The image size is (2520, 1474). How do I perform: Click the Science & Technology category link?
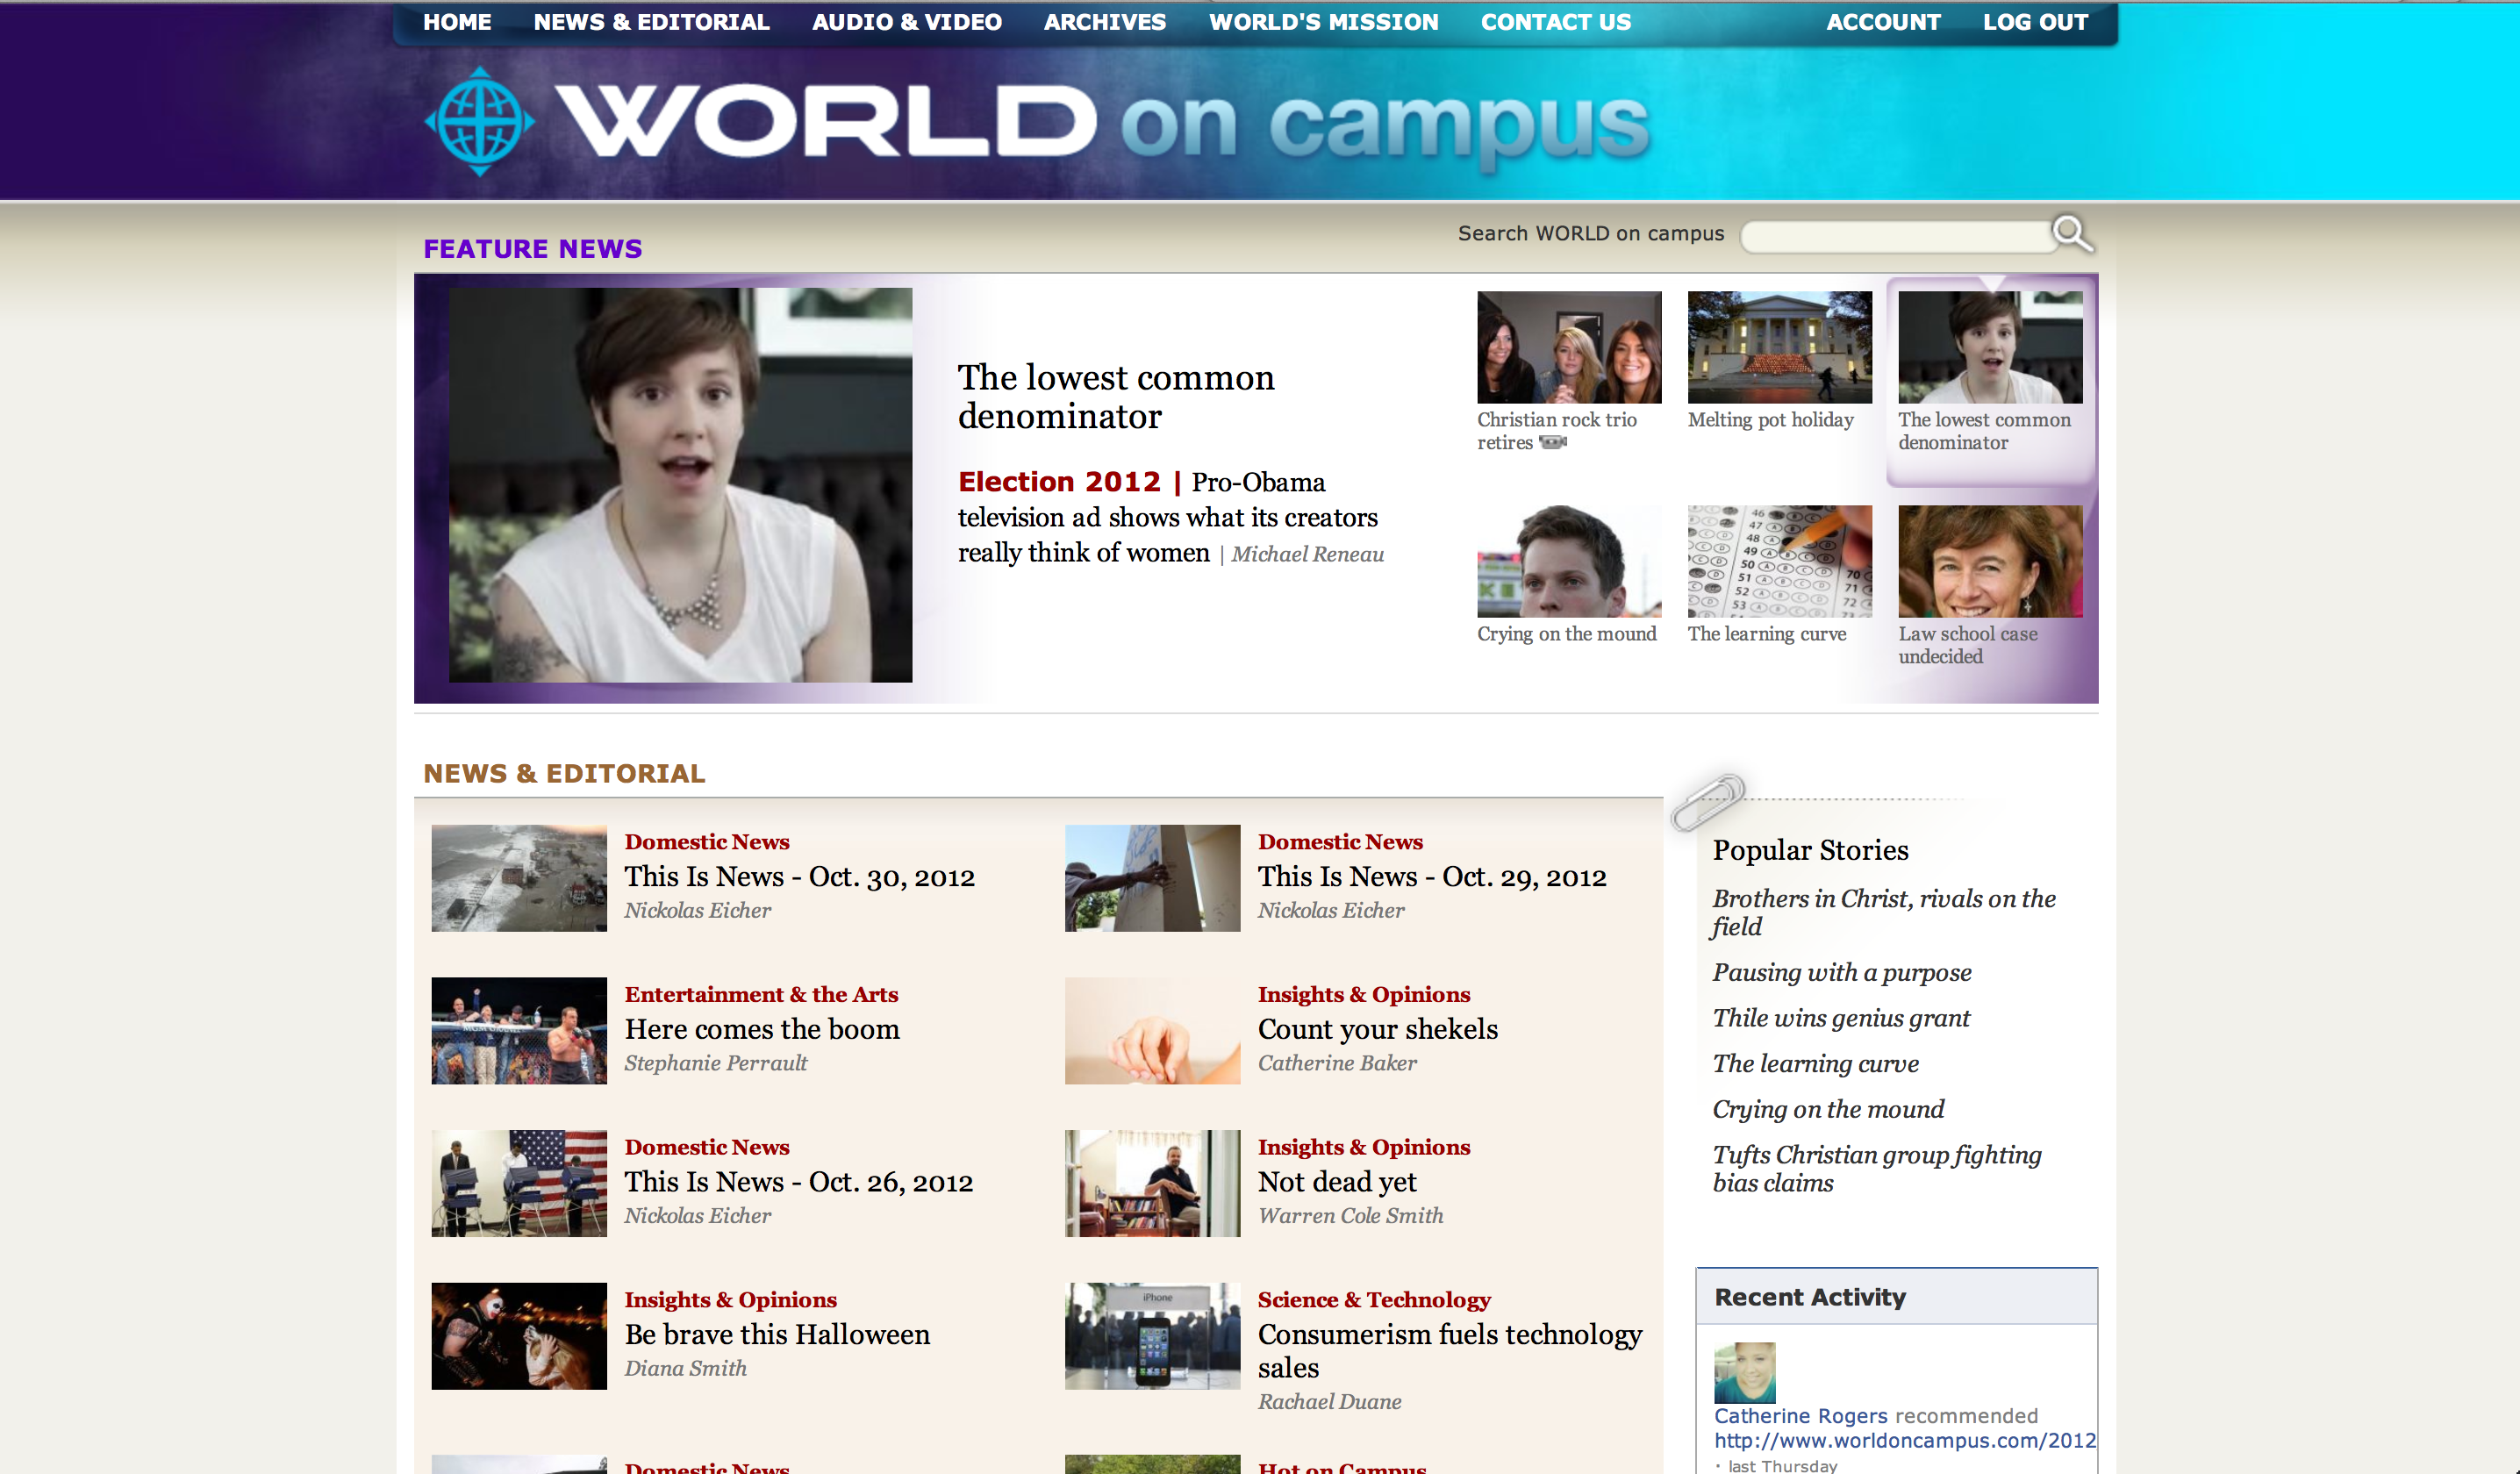(x=1374, y=1299)
